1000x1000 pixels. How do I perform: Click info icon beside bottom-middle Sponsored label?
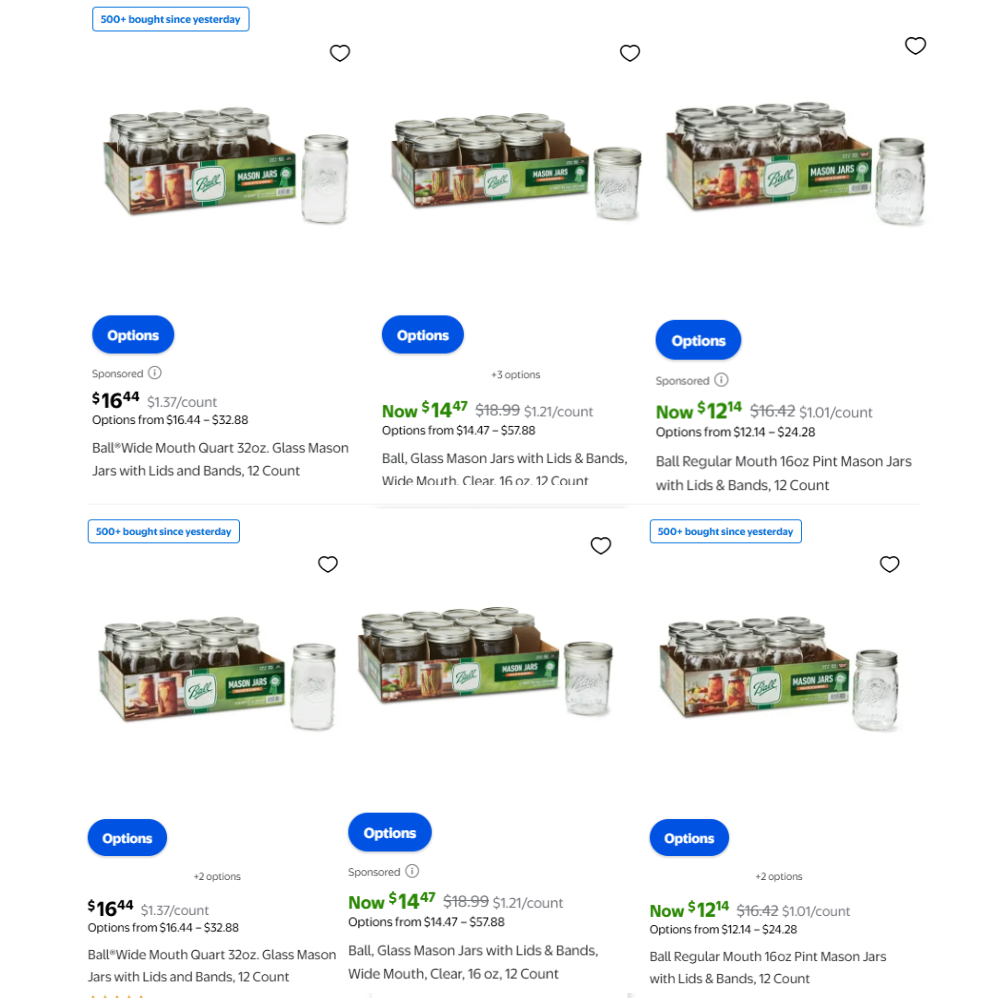coord(413,871)
